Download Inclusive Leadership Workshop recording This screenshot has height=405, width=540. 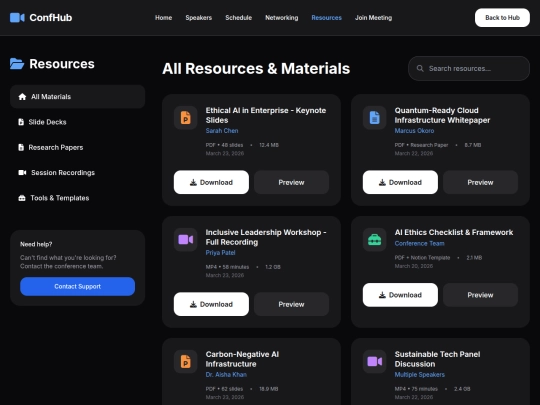211,304
